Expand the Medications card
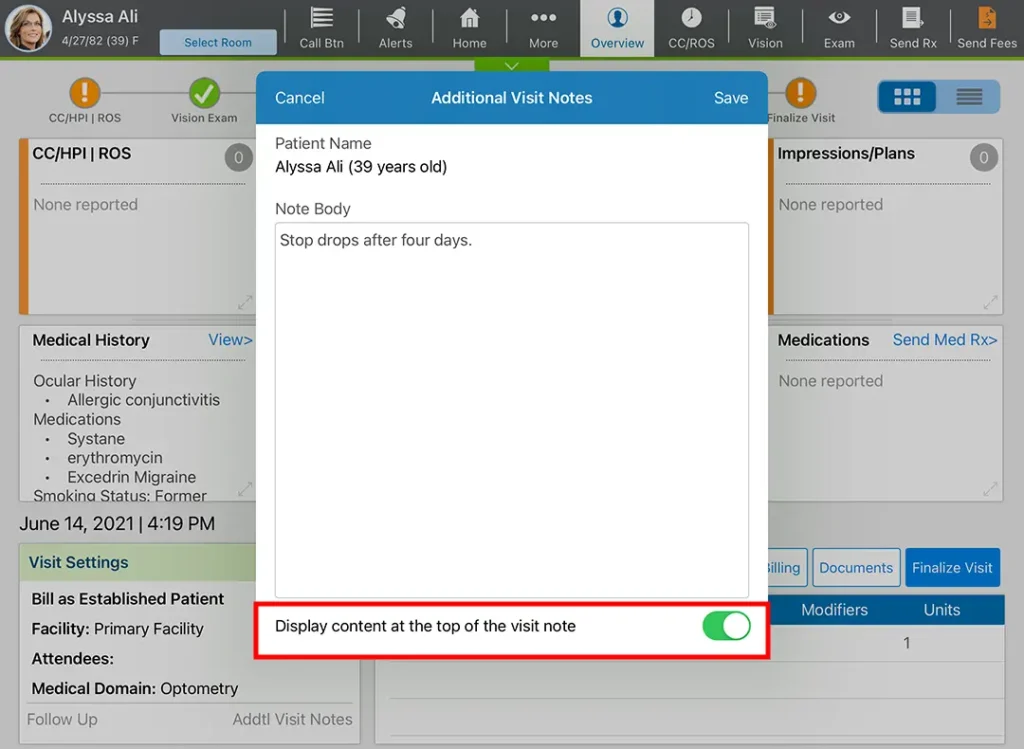 pos(990,489)
